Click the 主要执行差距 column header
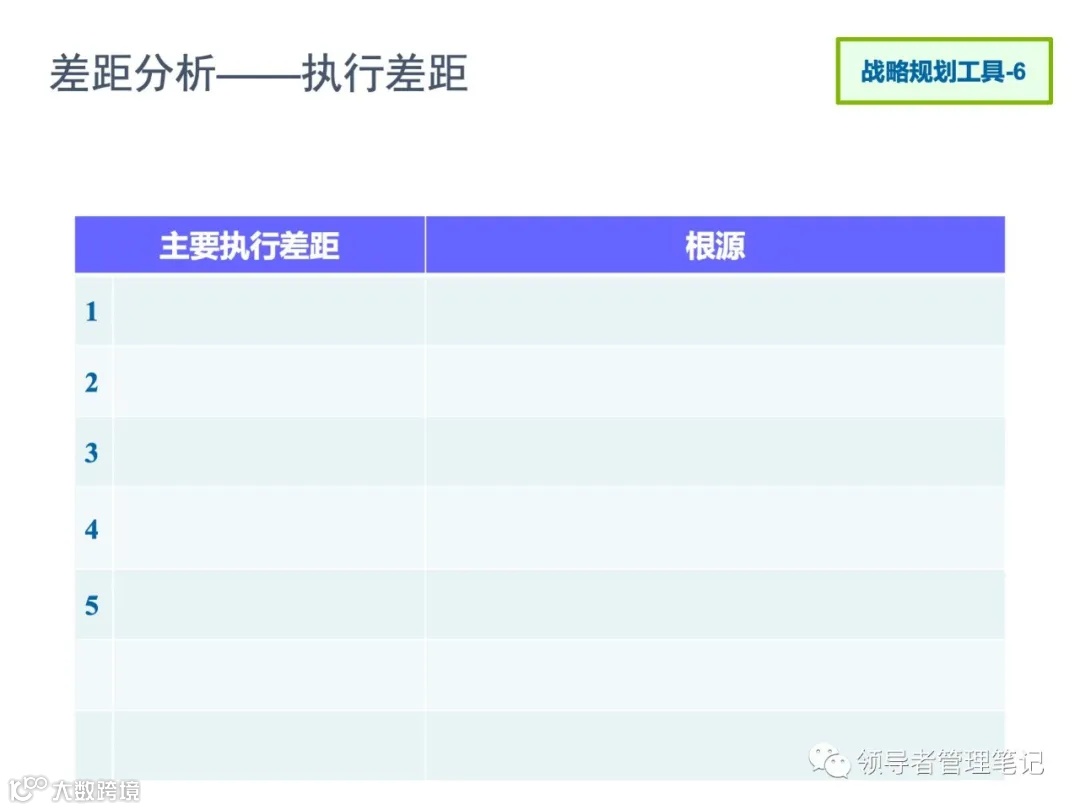This screenshot has height=810, width=1080. 249,245
